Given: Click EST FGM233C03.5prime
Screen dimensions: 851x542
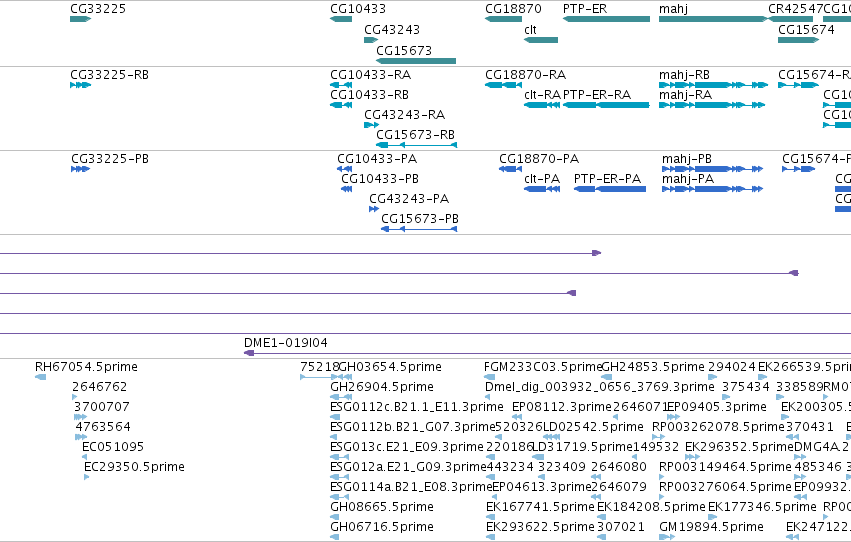Looking at the screenshot, I should (x=543, y=367).
